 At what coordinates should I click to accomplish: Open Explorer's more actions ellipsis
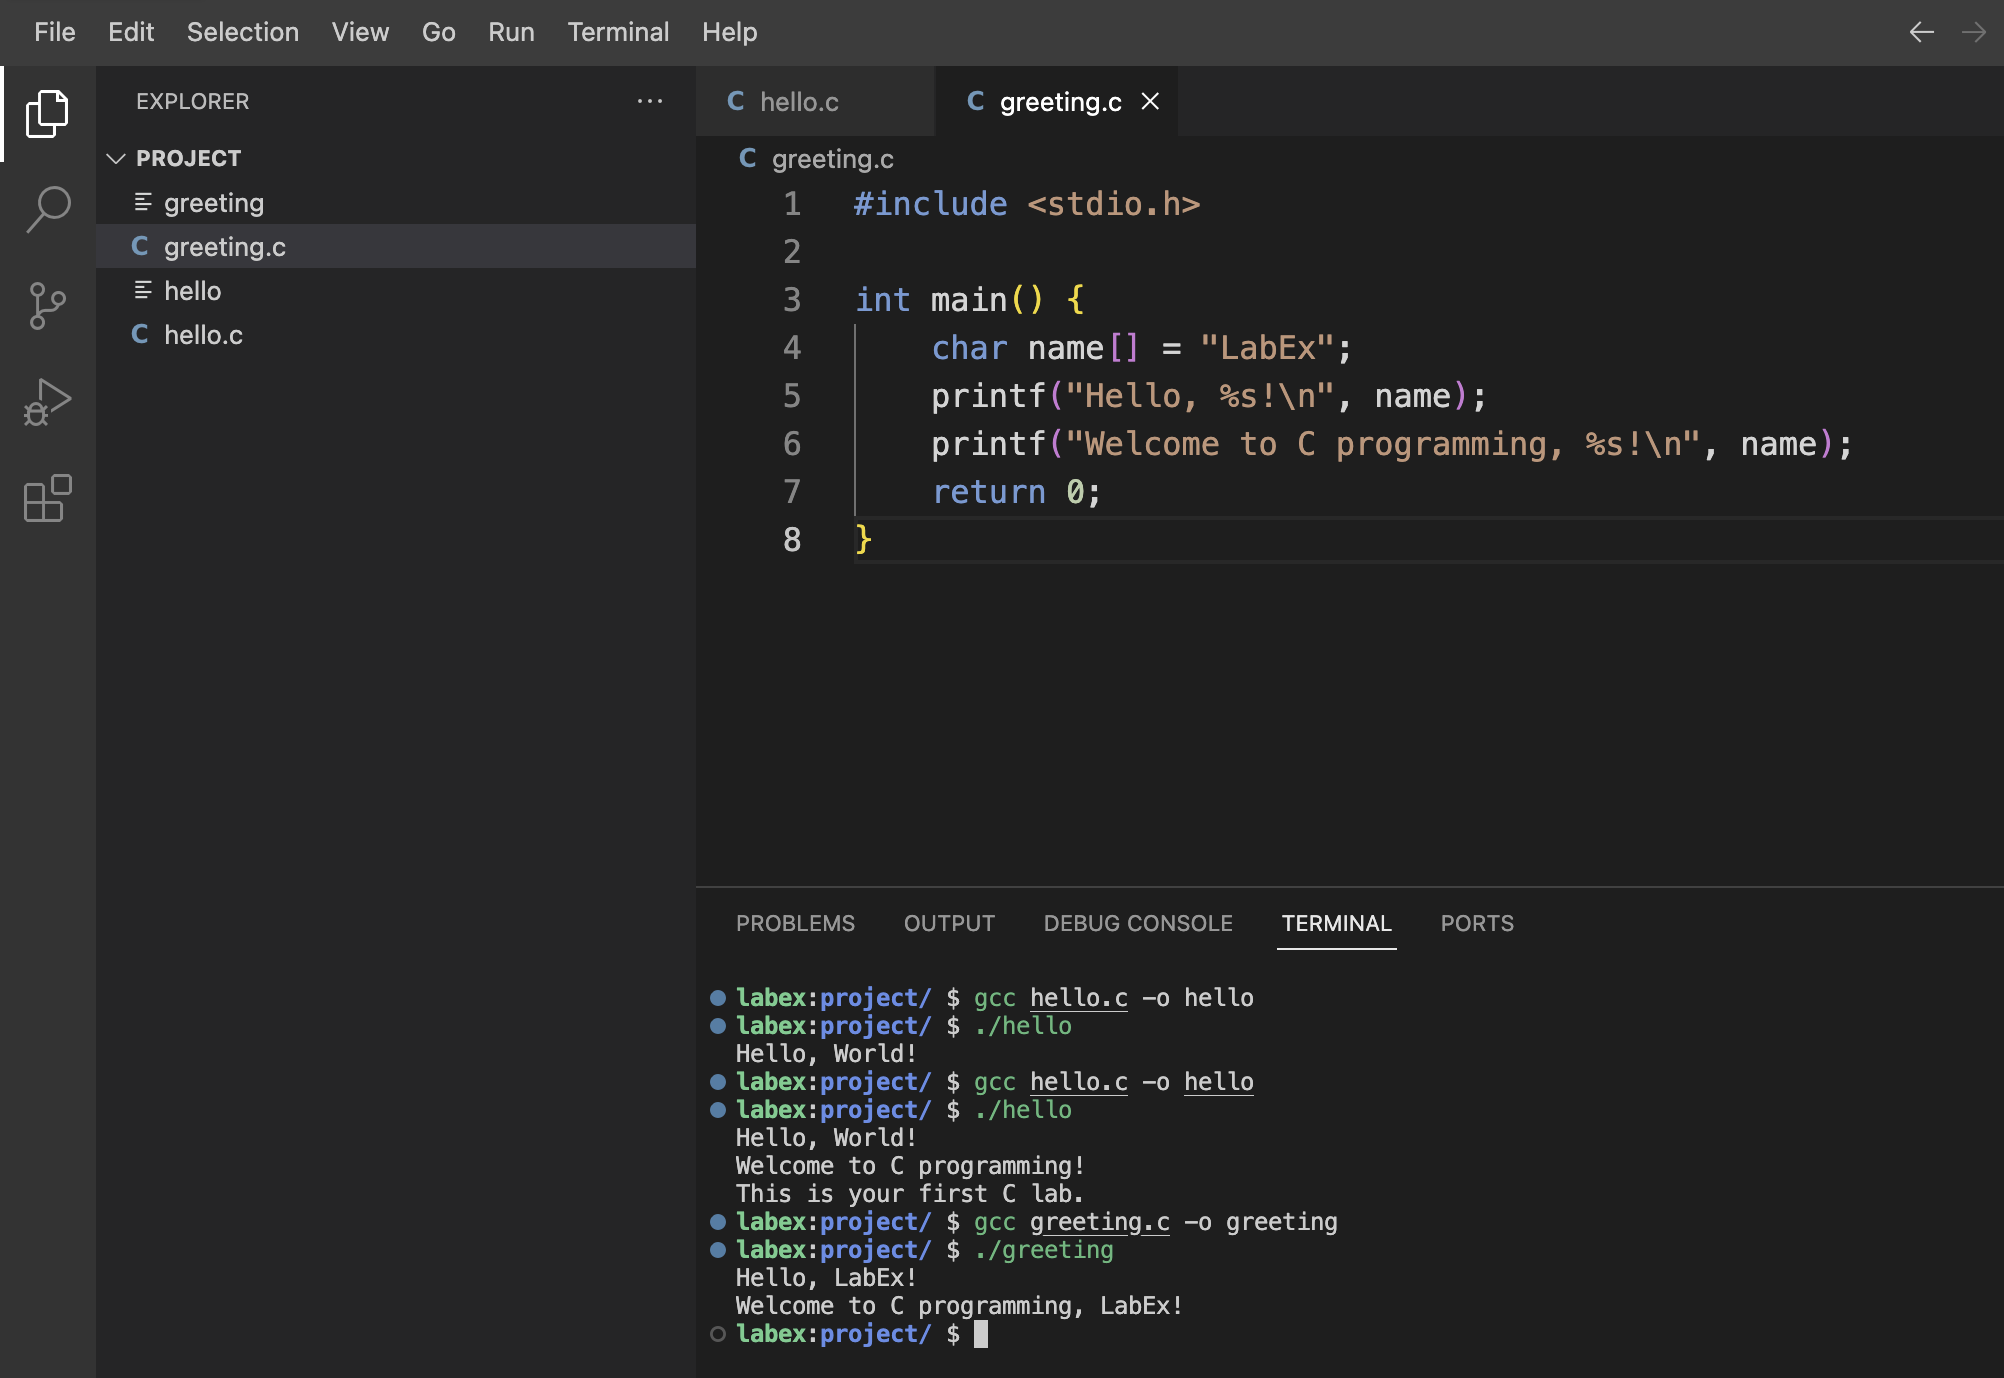650,101
